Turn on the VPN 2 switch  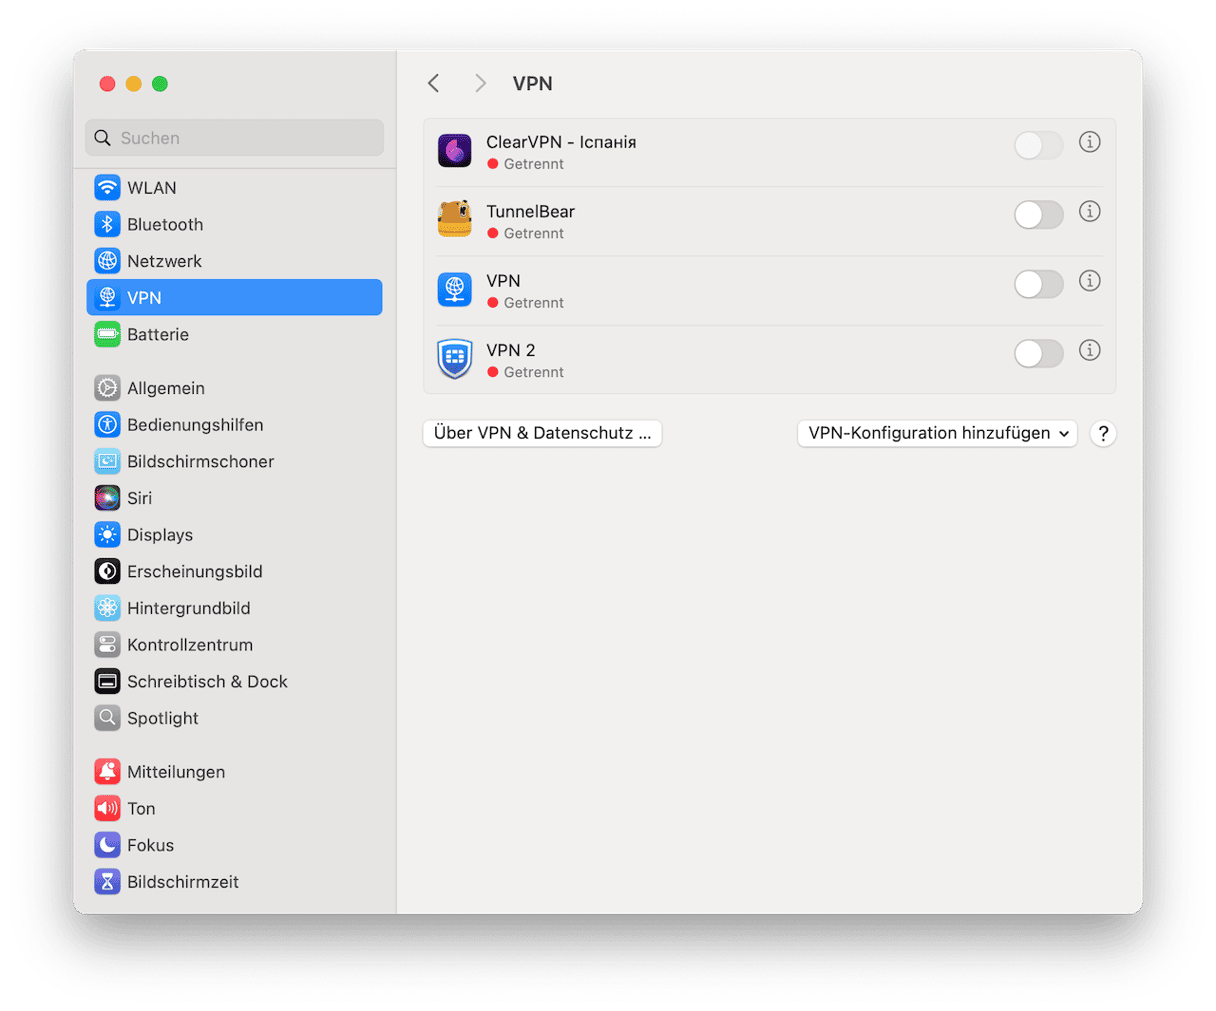(x=1038, y=354)
